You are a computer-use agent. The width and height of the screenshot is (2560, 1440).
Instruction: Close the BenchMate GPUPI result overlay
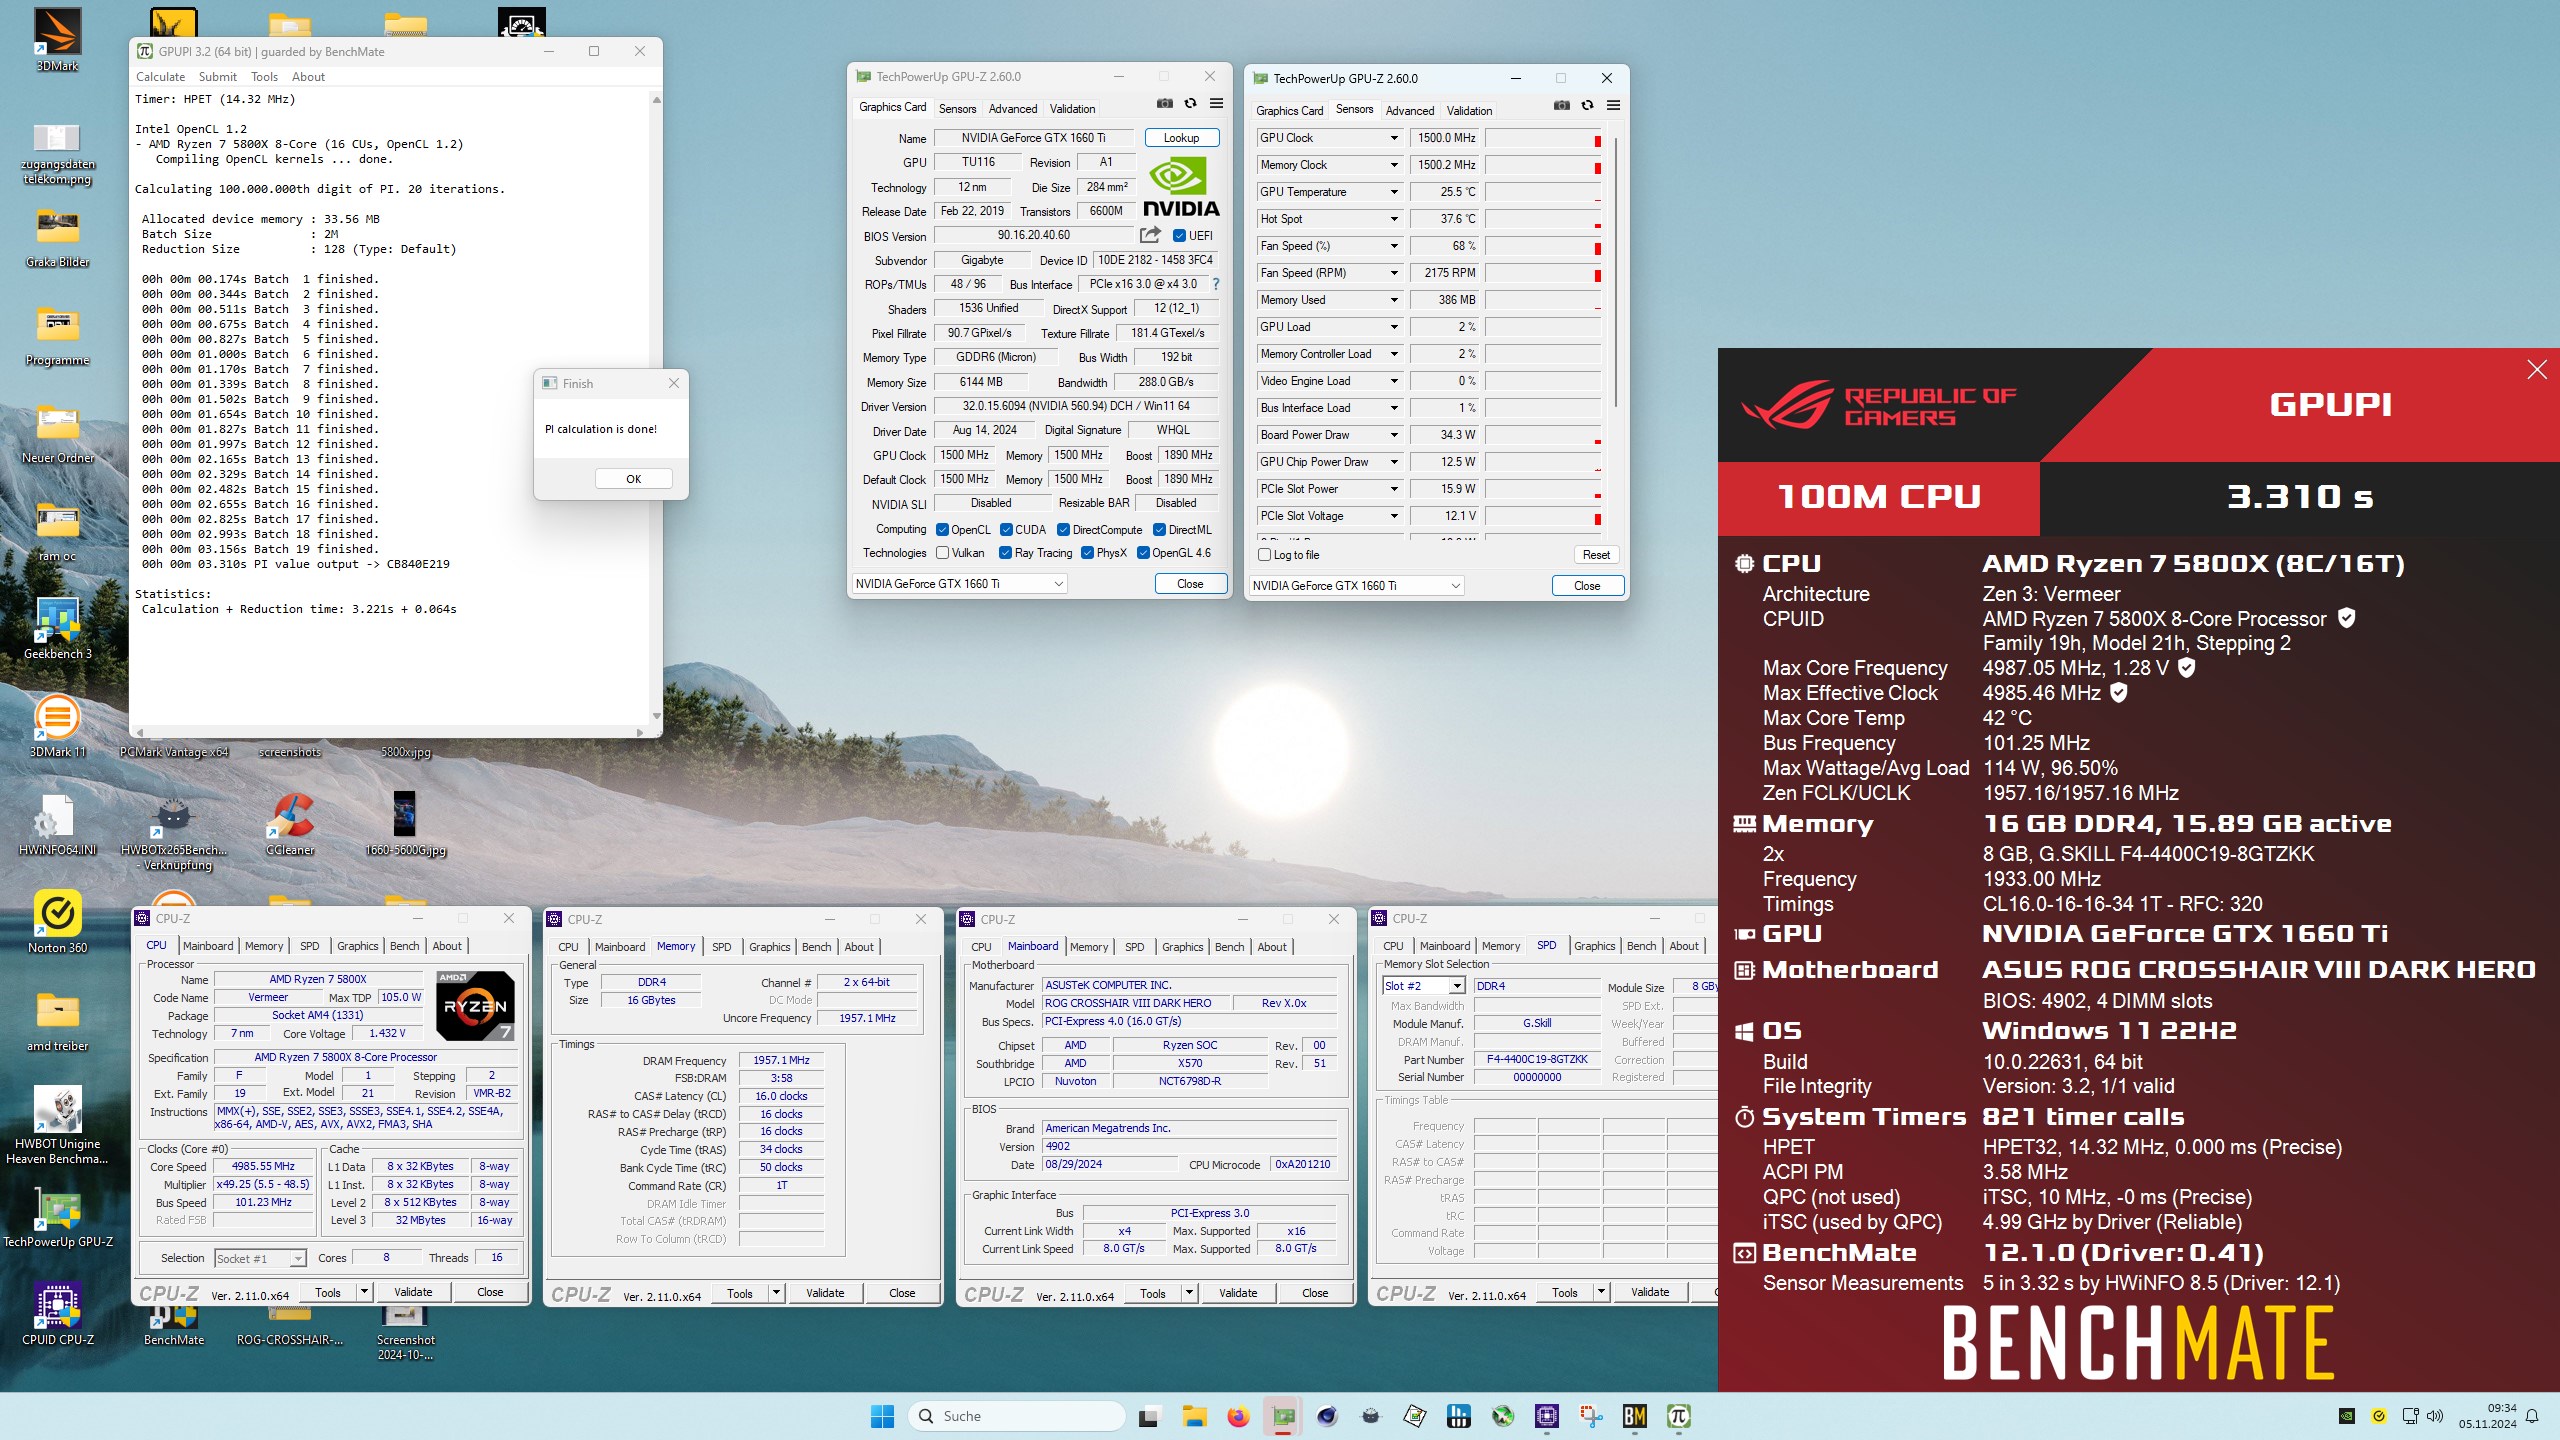(2536, 370)
